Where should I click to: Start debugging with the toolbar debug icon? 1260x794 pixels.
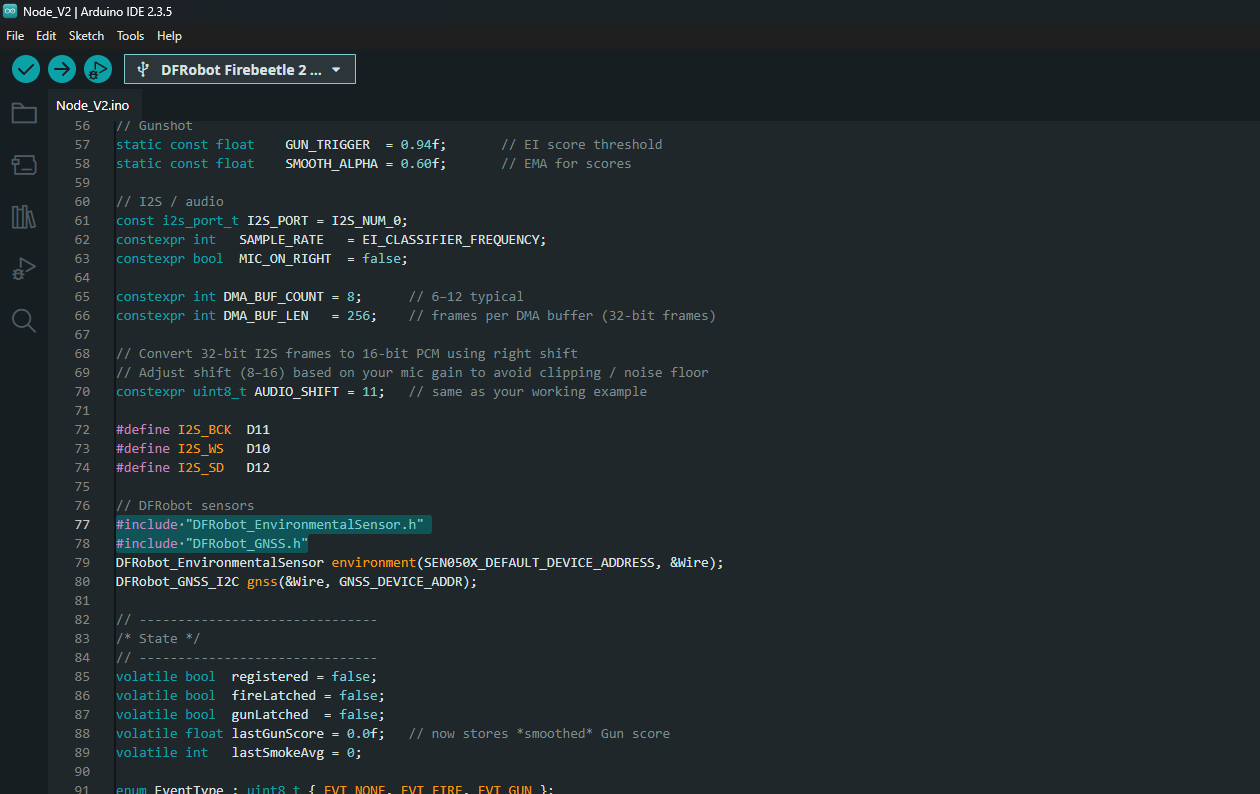pos(98,69)
